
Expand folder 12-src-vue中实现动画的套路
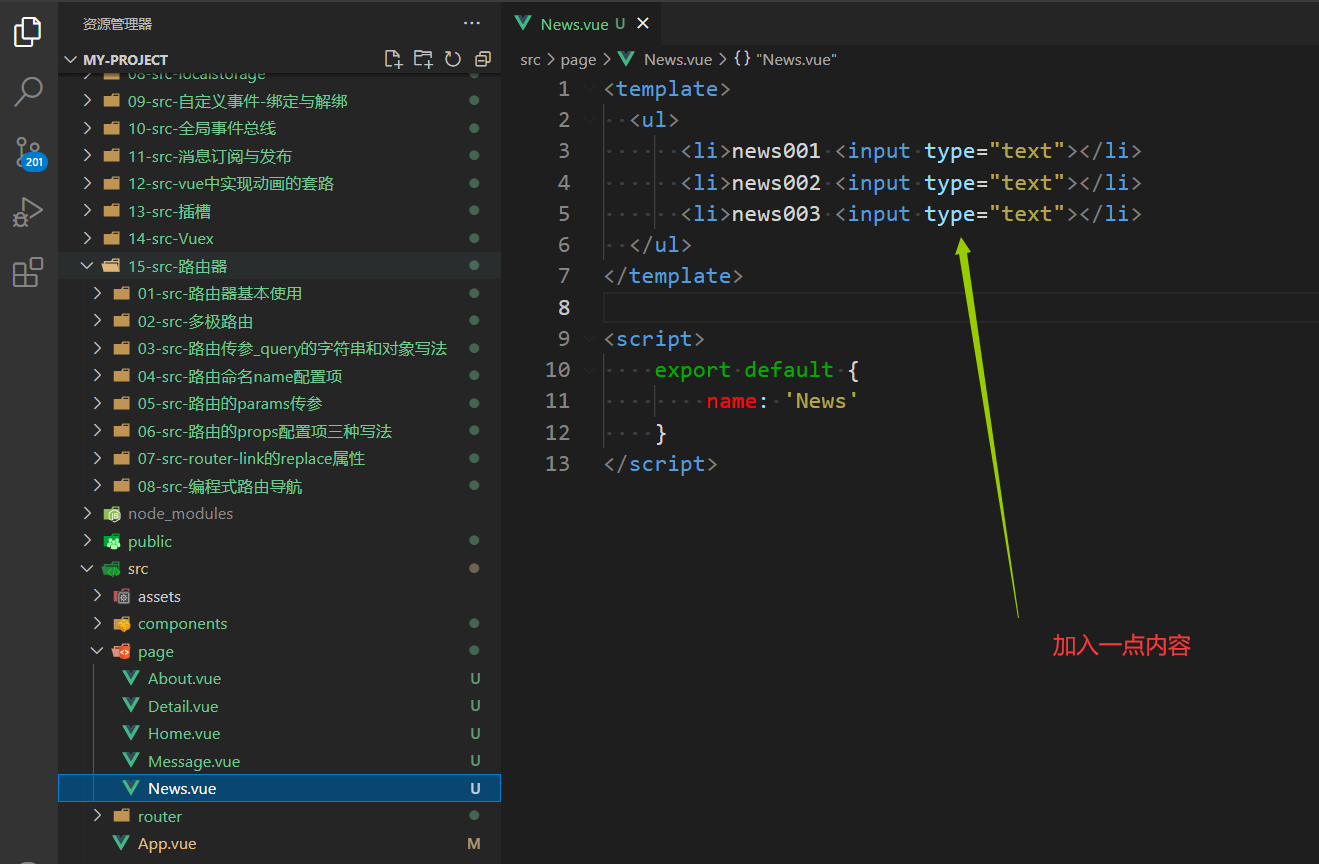[x=280, y=183]
